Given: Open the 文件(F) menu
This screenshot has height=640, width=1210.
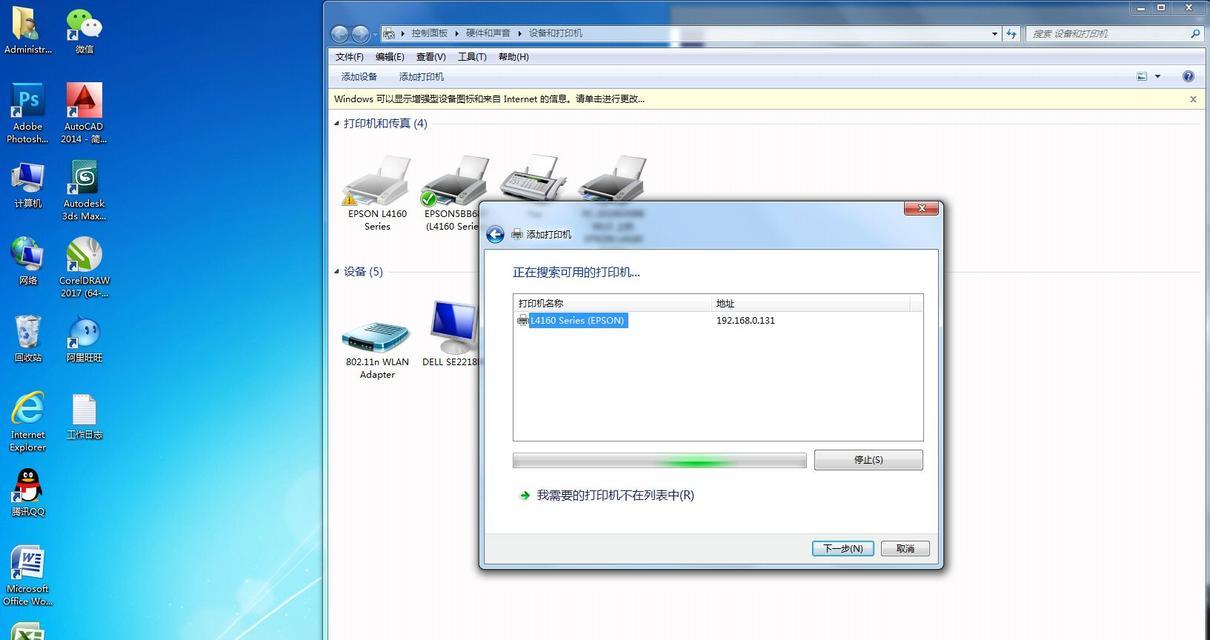Looking at the screenshot, I should click(x=350, y=56).
